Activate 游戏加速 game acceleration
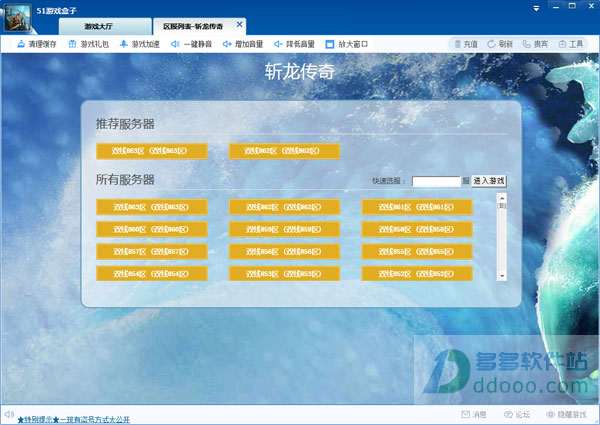The image size is (600, 425). click(x=139, y=44)
